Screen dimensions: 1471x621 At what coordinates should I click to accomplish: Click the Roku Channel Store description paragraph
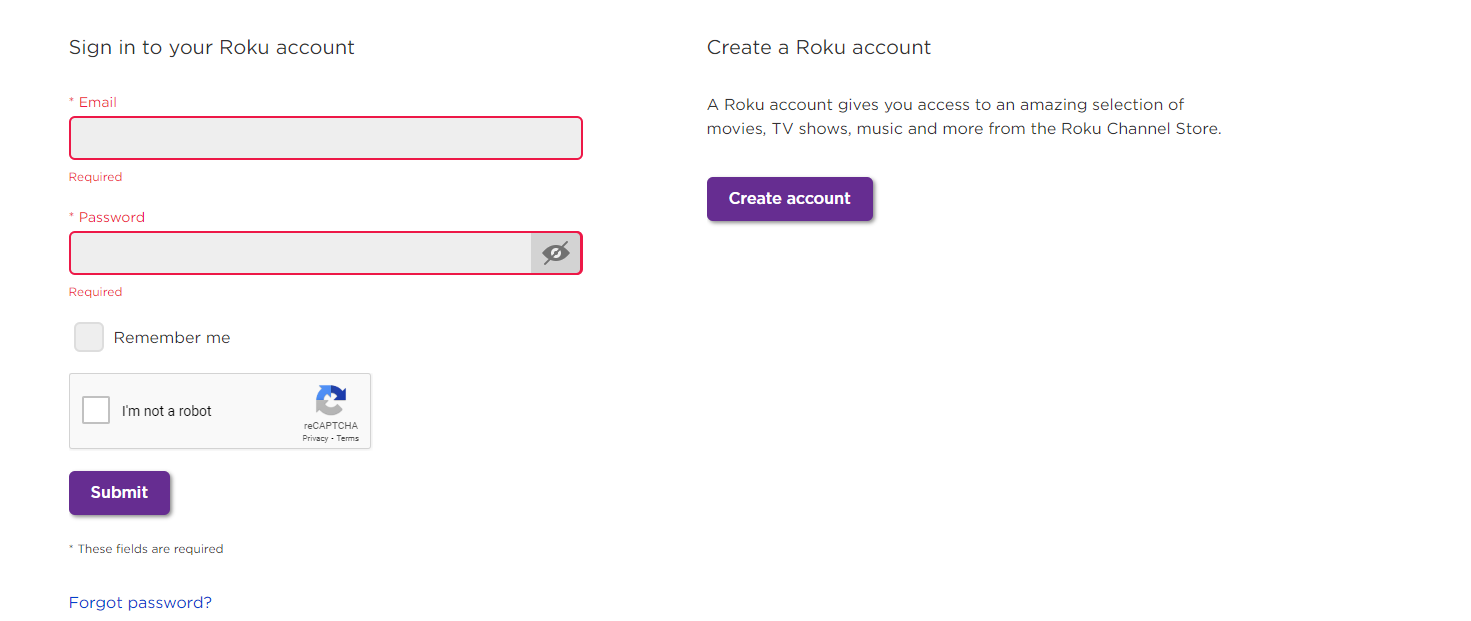[x=964, y=117]
